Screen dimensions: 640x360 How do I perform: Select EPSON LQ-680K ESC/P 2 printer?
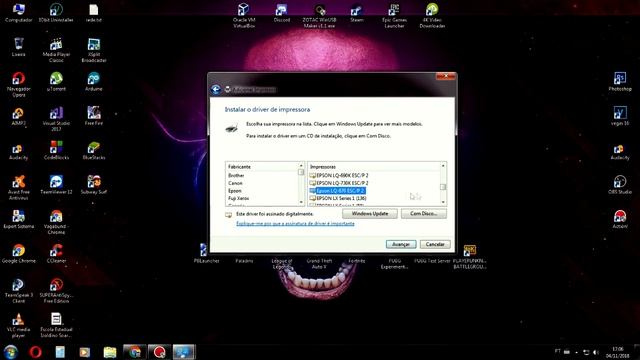tap(339, 175)
